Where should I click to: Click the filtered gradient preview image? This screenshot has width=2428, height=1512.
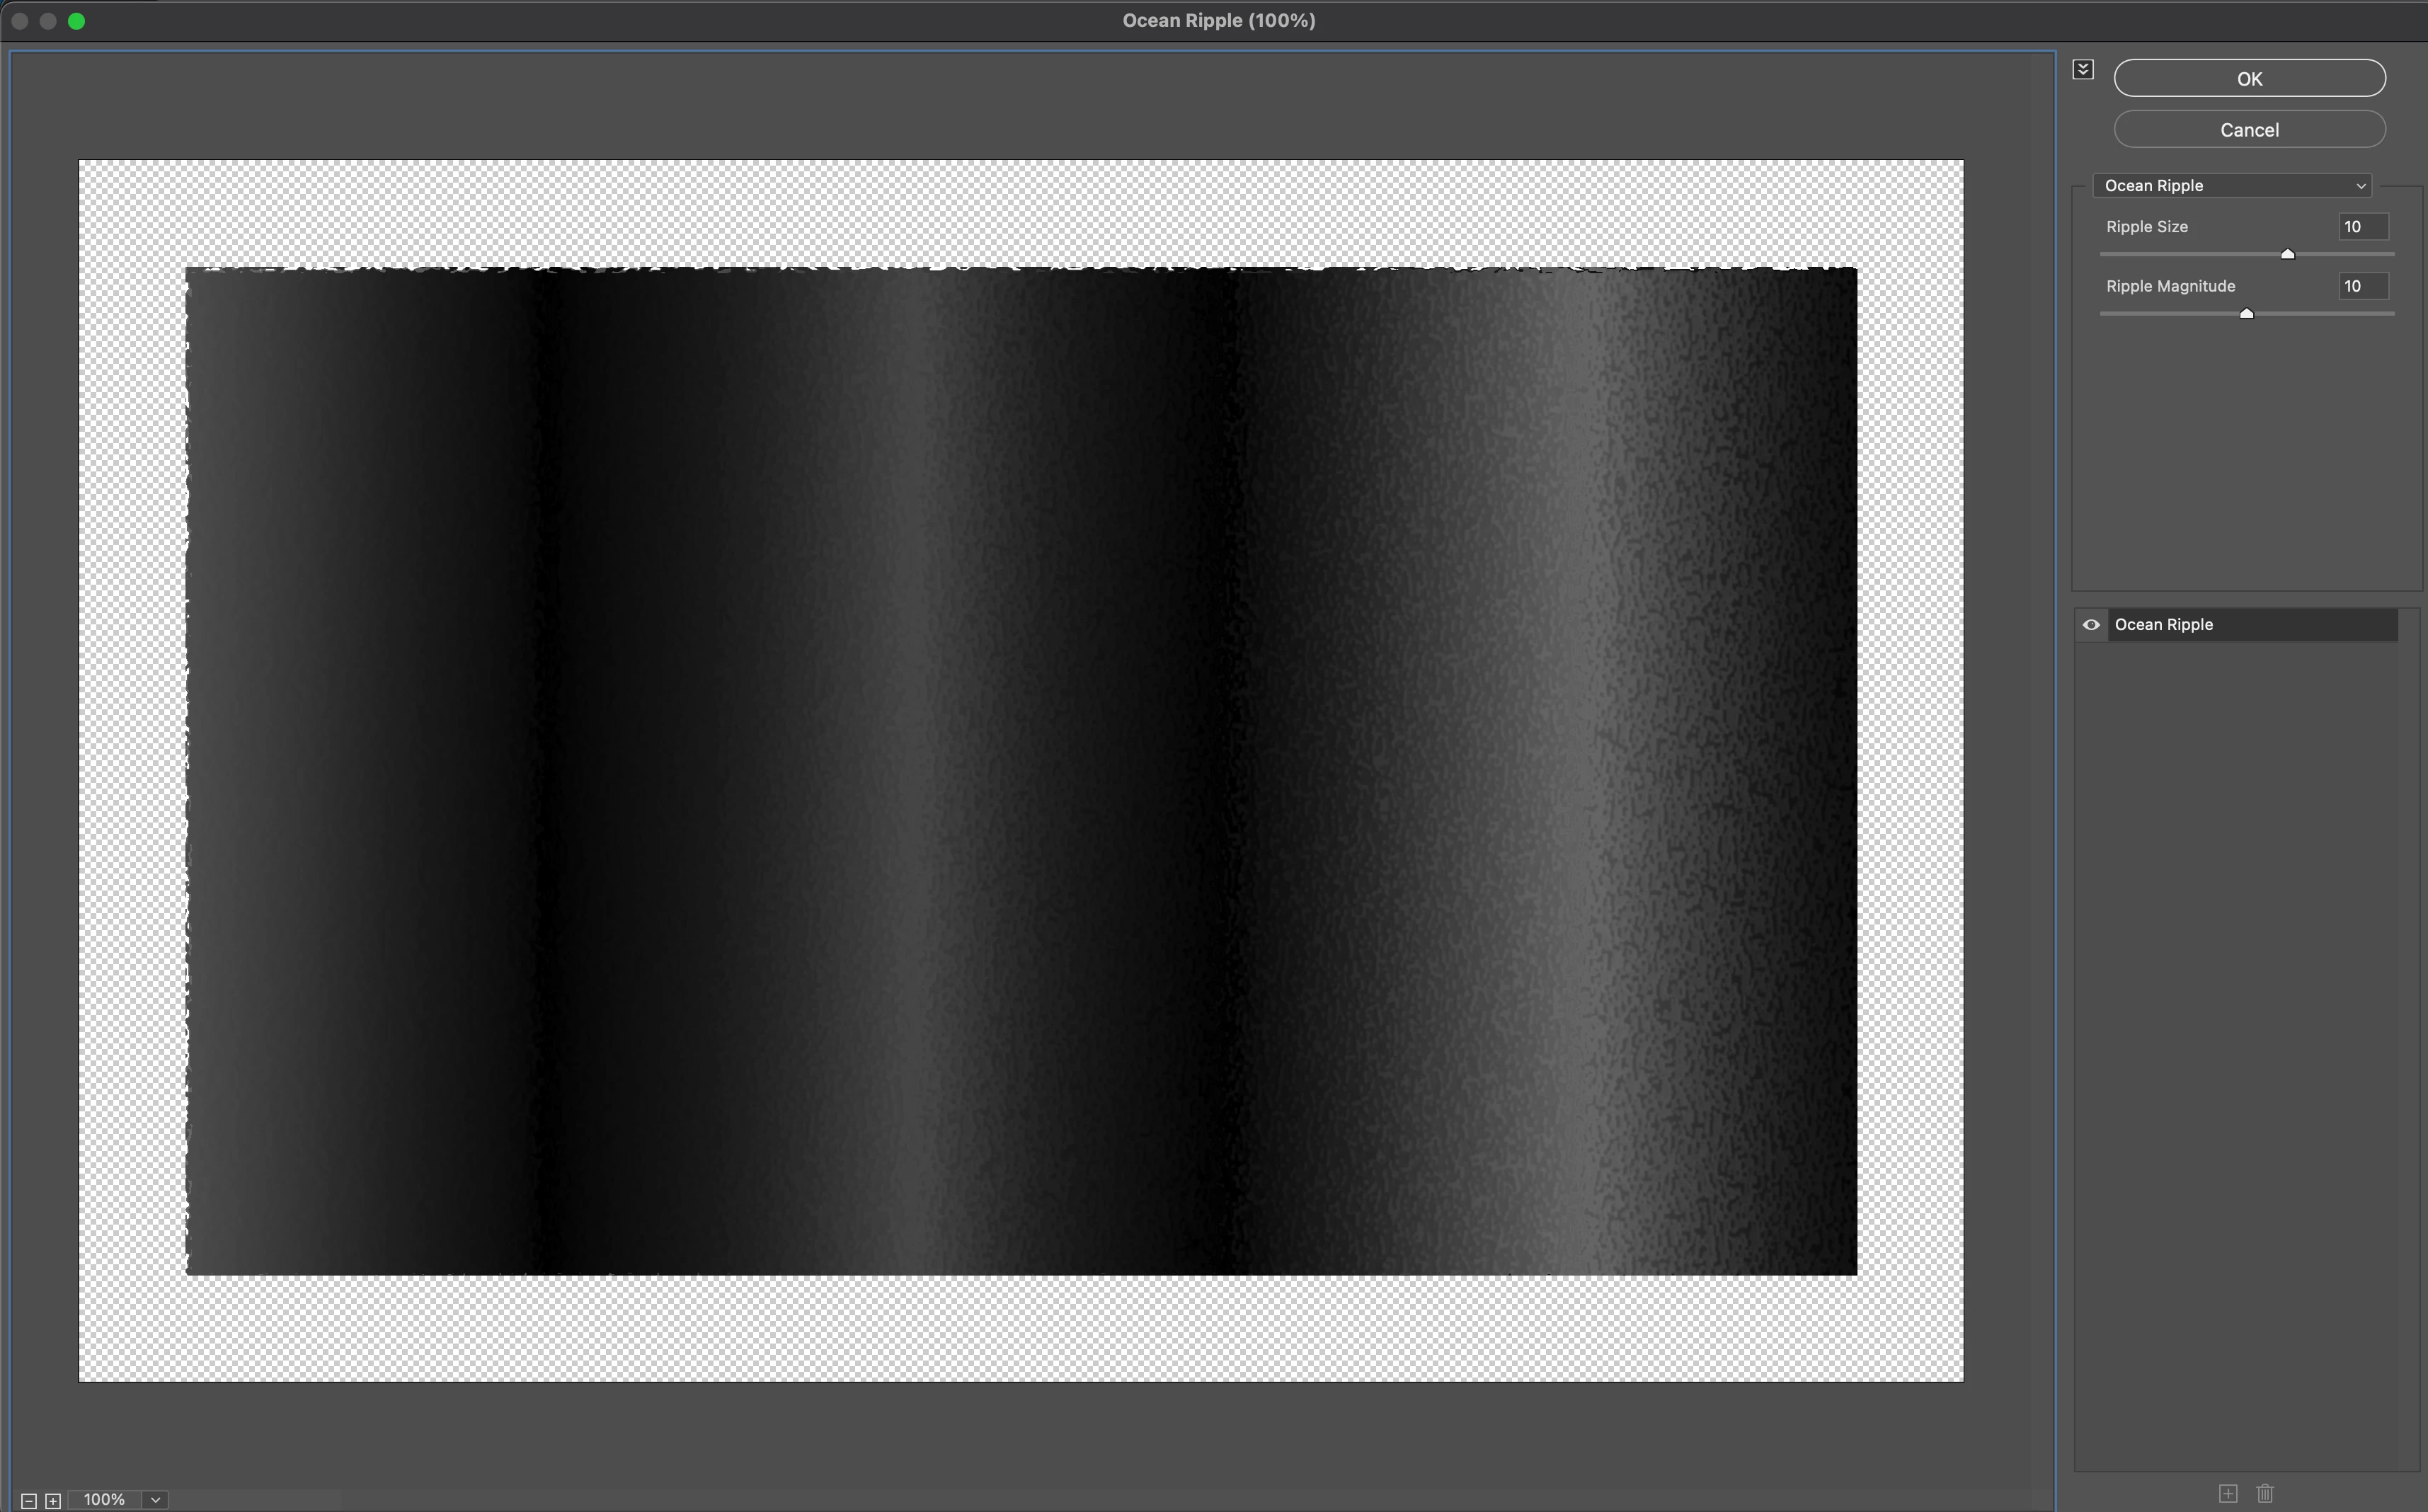[1020, 770]
